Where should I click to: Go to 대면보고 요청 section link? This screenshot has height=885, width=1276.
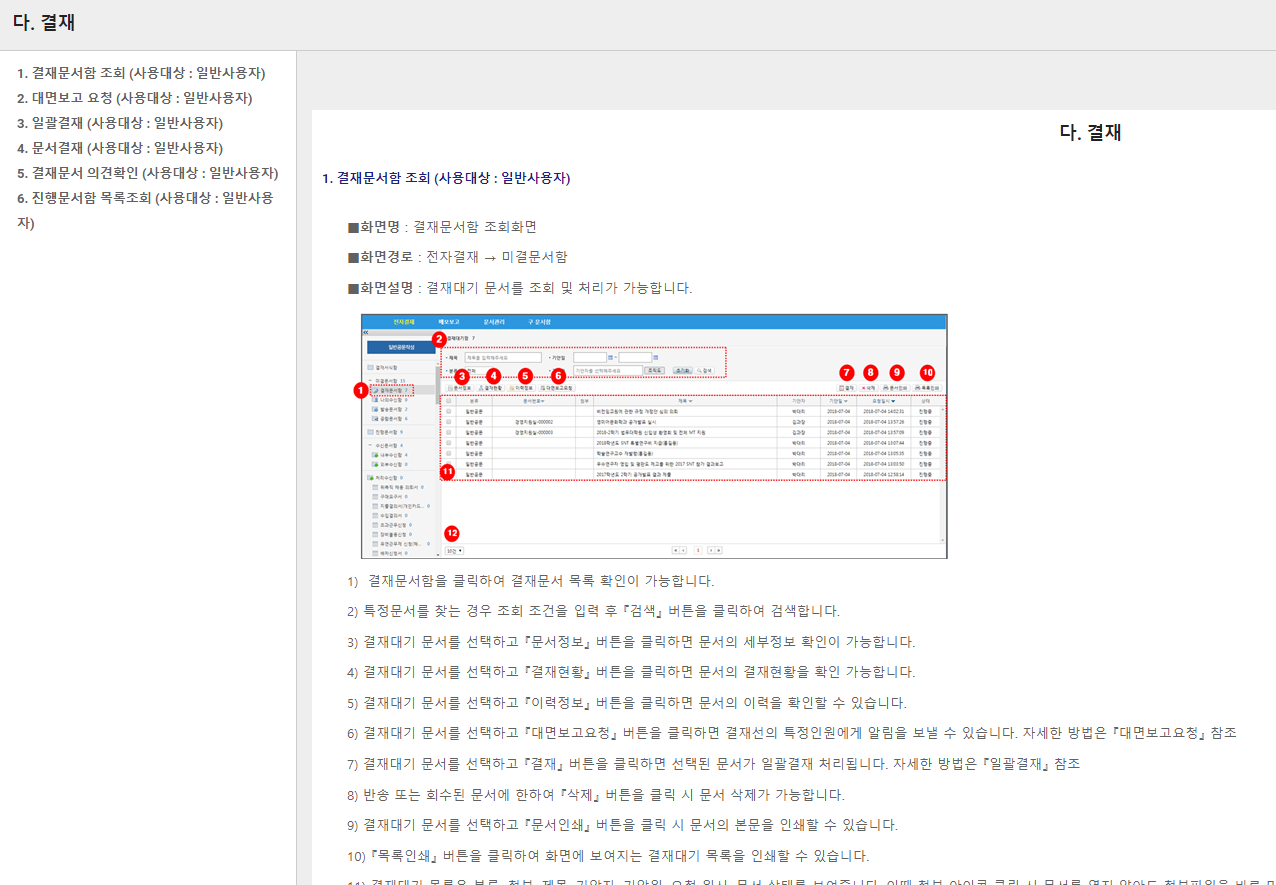tap(134, 98)
